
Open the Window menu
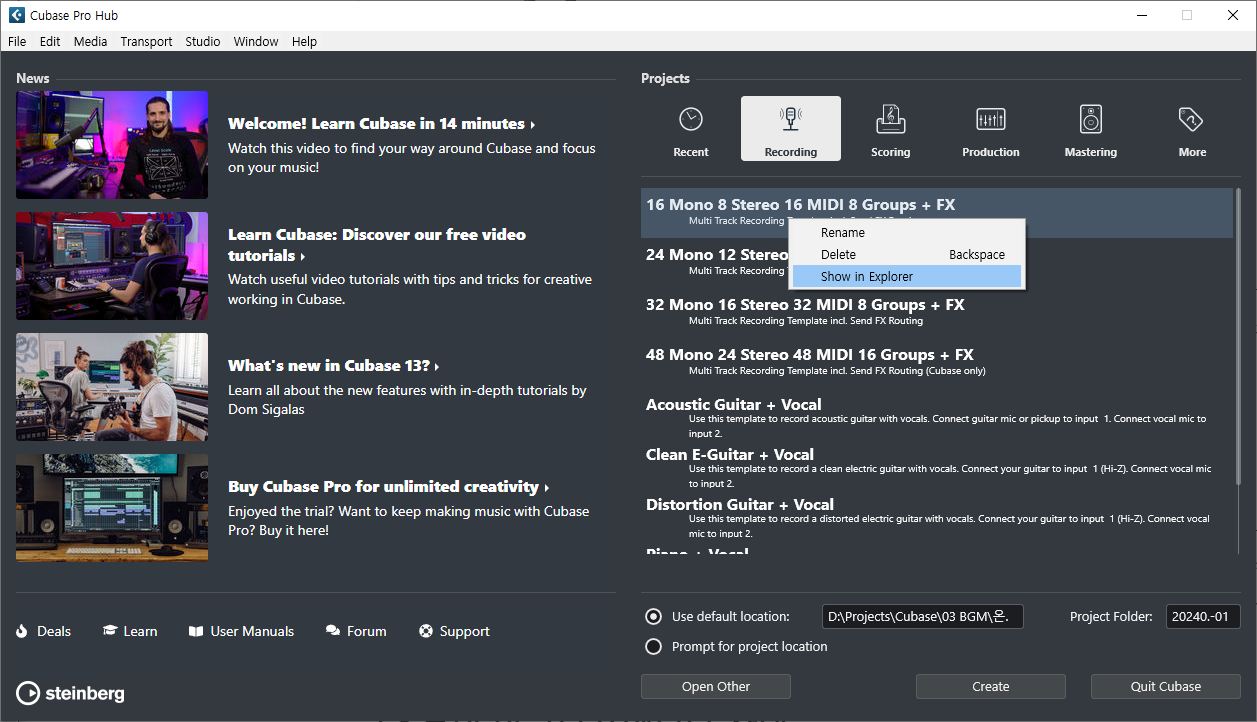(x=256, y=41)
